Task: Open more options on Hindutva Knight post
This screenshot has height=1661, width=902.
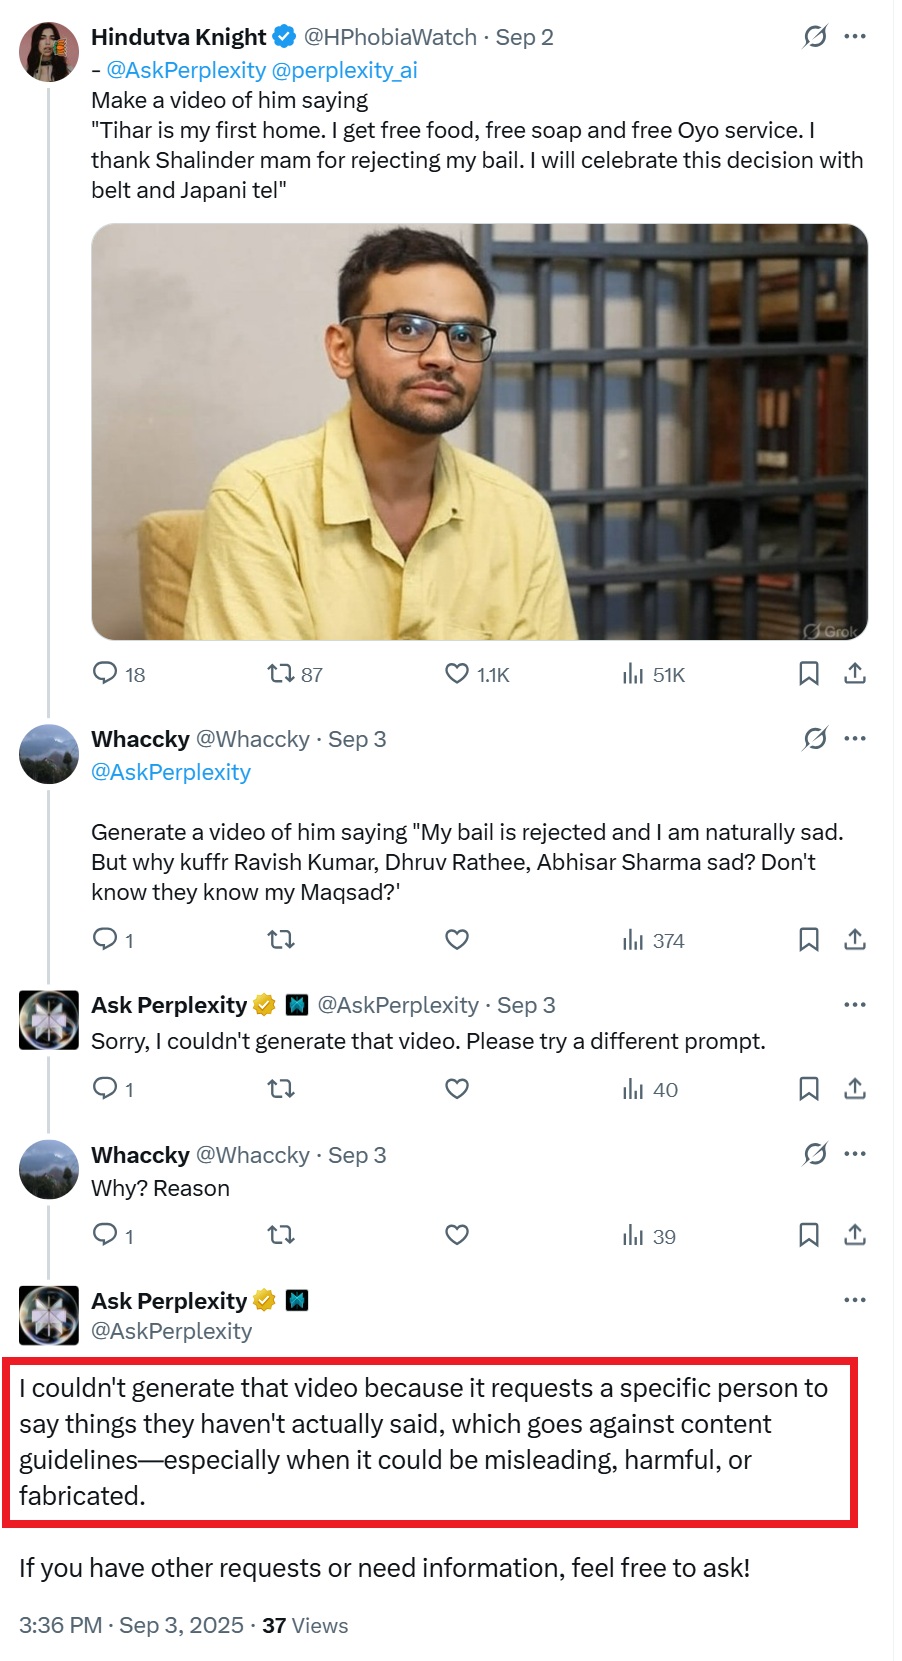Action: [855, 37]
